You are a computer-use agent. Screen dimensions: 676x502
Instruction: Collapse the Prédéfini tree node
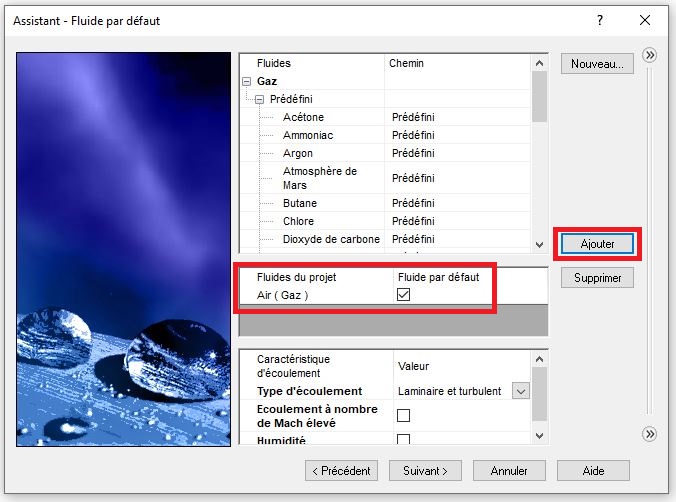260,100
